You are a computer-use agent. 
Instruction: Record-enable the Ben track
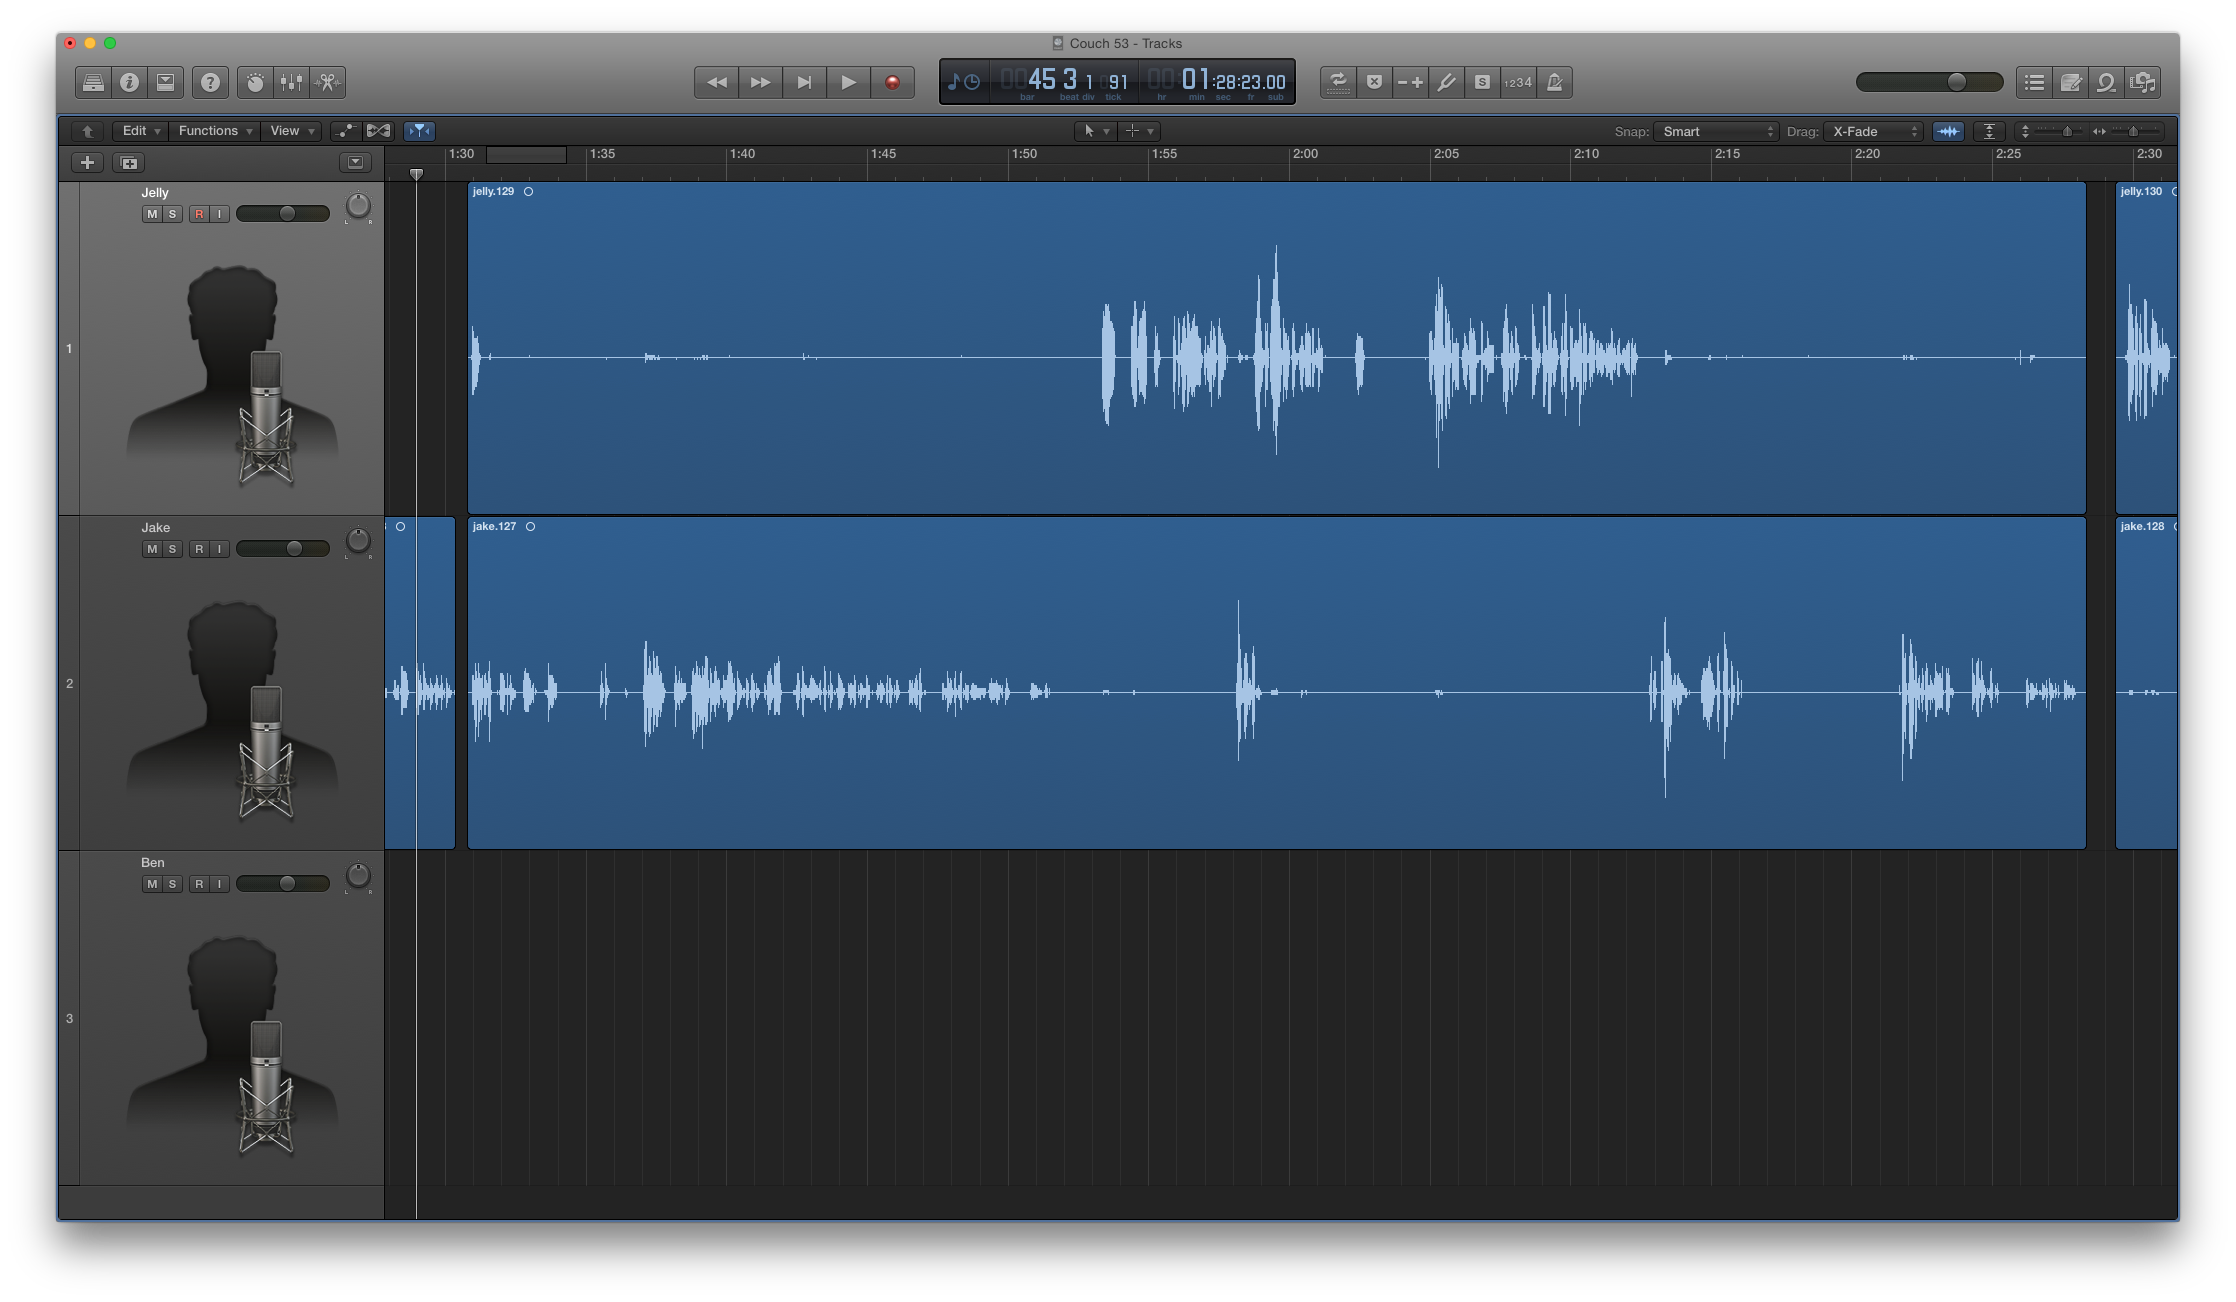point(199,884)
